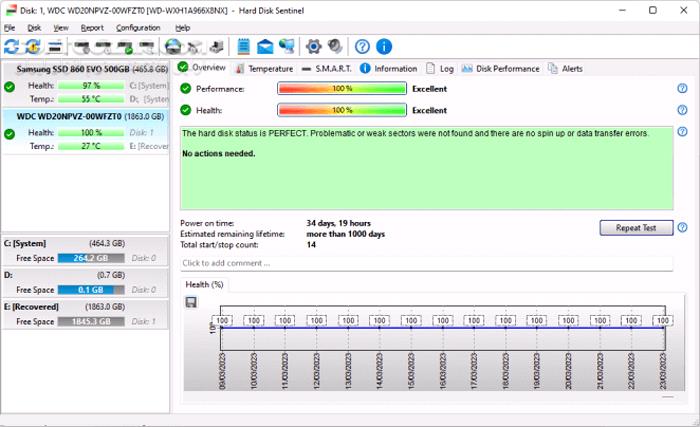This screenshot has width=700, height=427.
Task: Click the help icon beside Repeat Test
Action: (682, 227)
